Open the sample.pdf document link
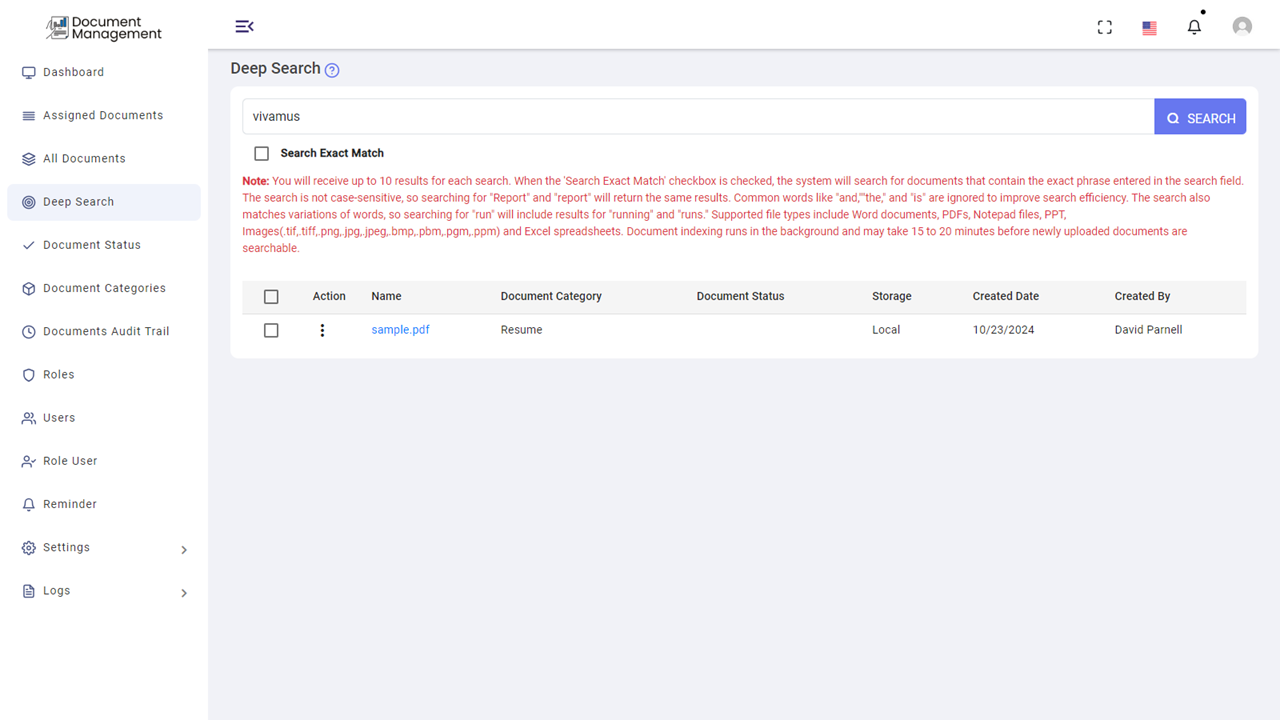The width and height of the screenshot is (1280, 720). point(400,329)
